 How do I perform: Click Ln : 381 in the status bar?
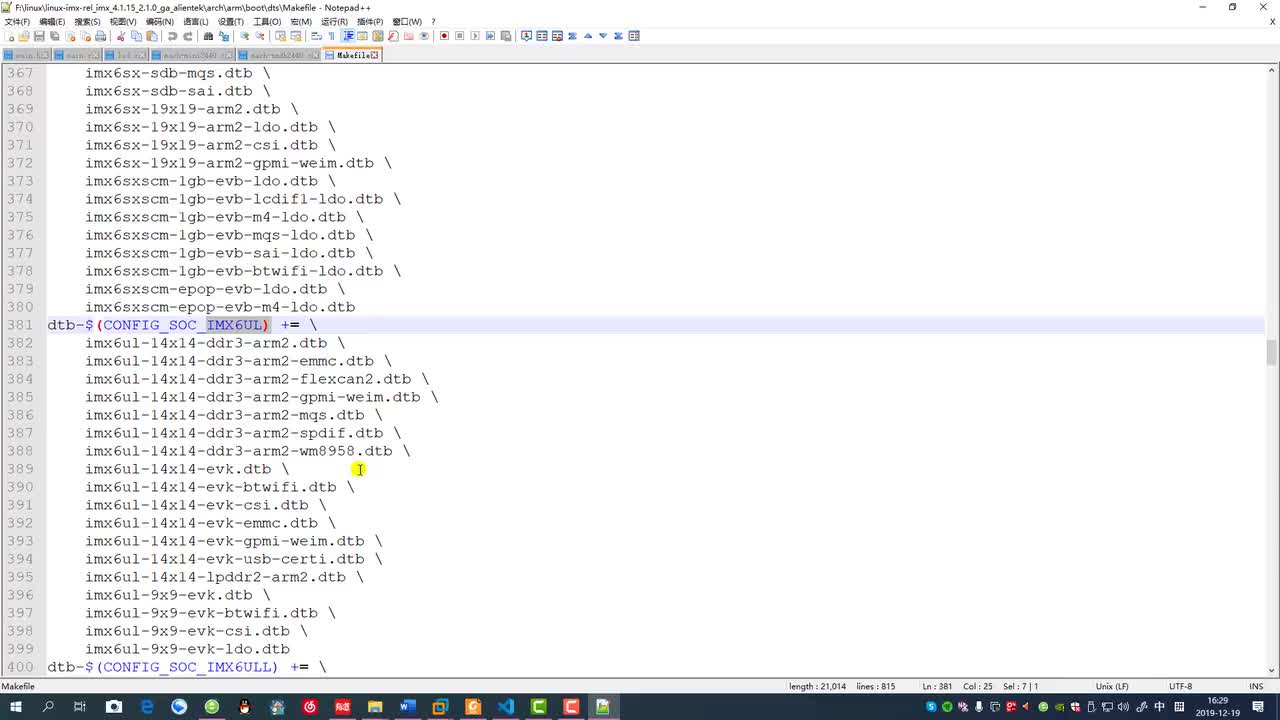pyautogui.click(x=937, y=686)
